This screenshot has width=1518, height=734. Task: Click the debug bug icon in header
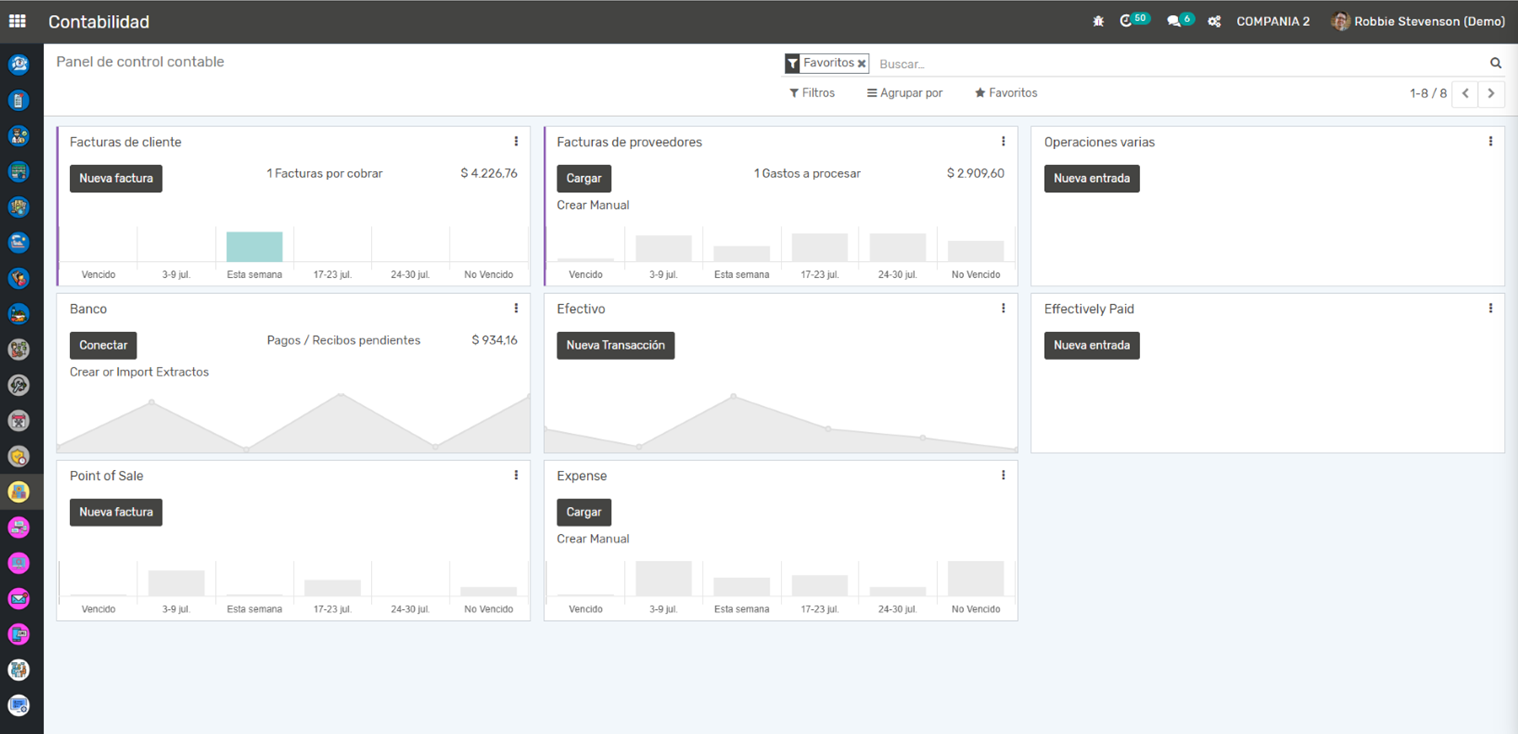coord(1098,21)
